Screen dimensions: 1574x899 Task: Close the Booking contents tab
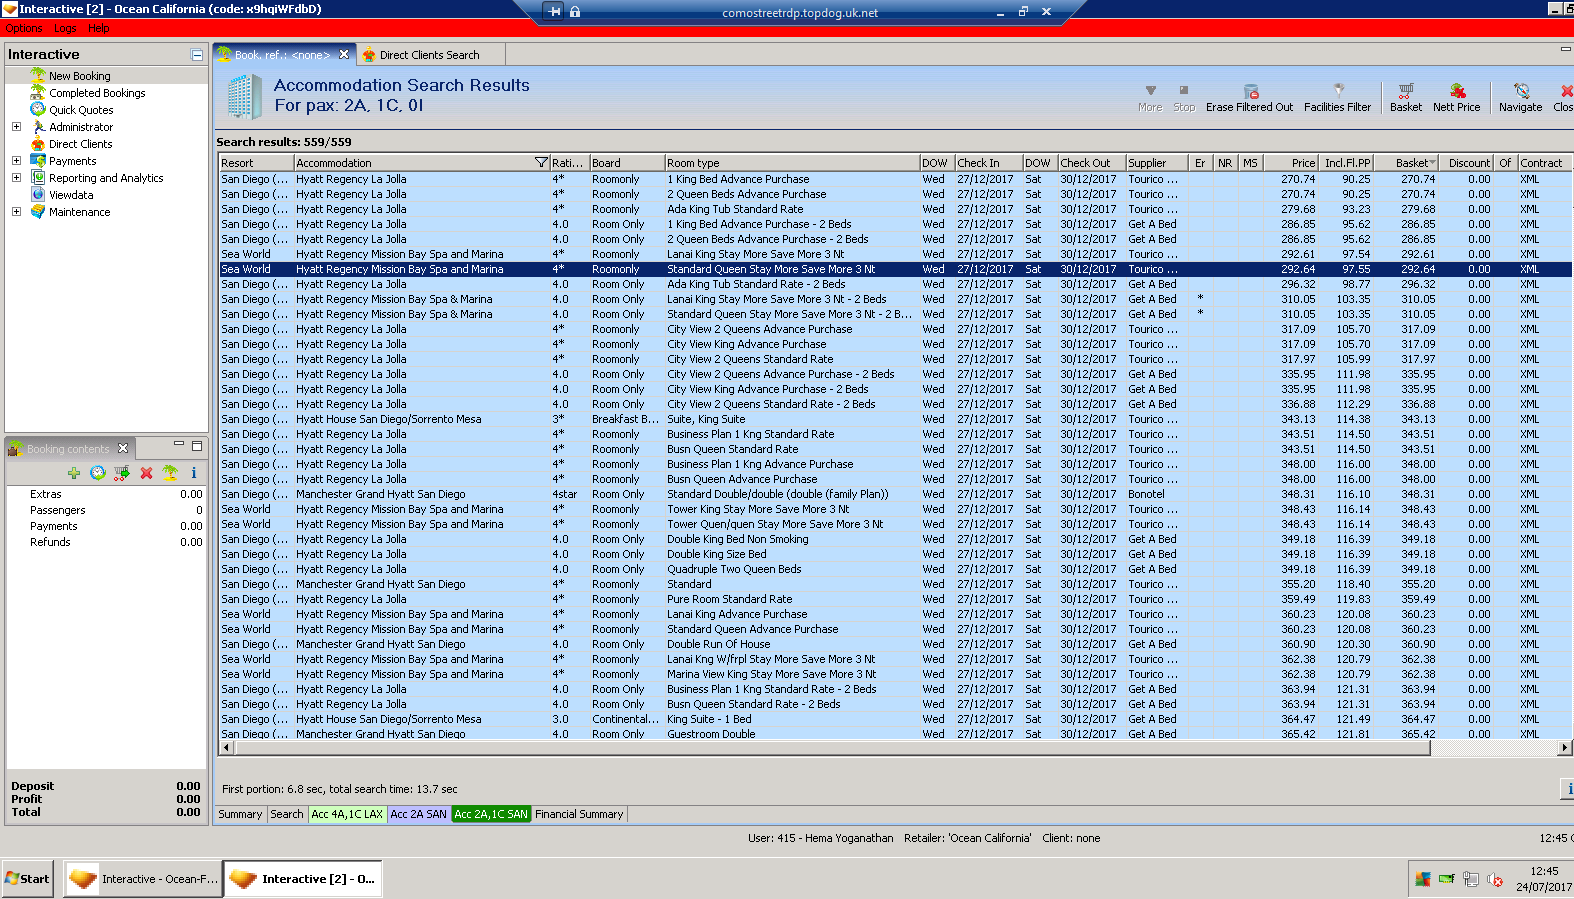click(123, 448)
